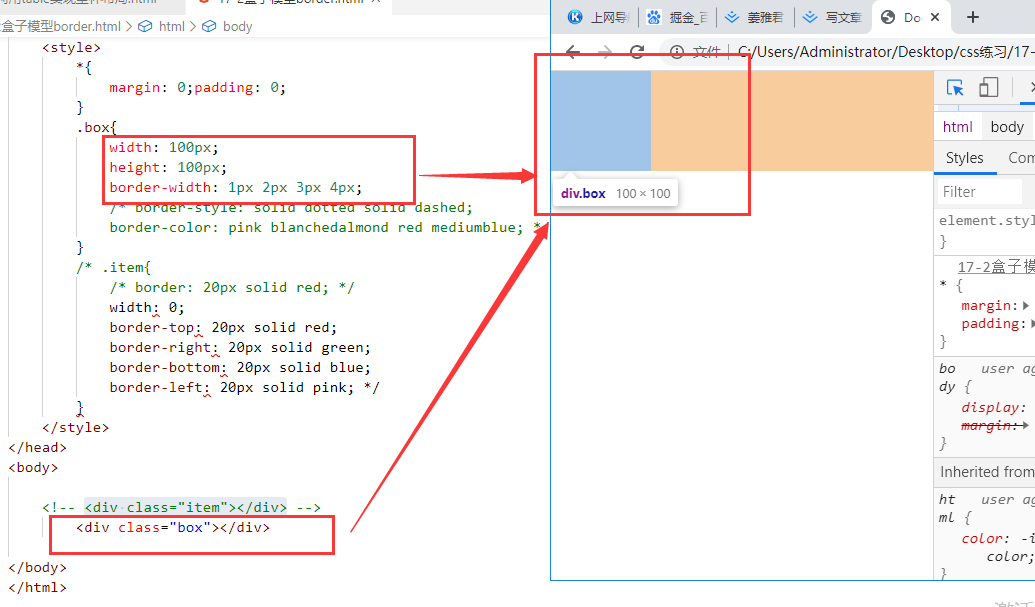Go forward in the browser

pos(605,51)
